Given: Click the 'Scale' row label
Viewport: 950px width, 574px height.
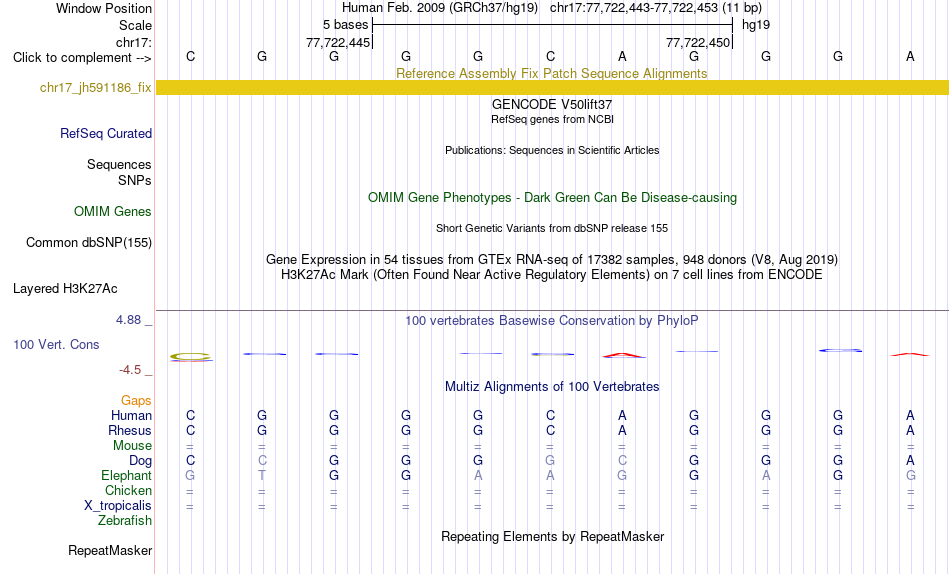Looking at the screenshot, I should [x=136, y=25].
